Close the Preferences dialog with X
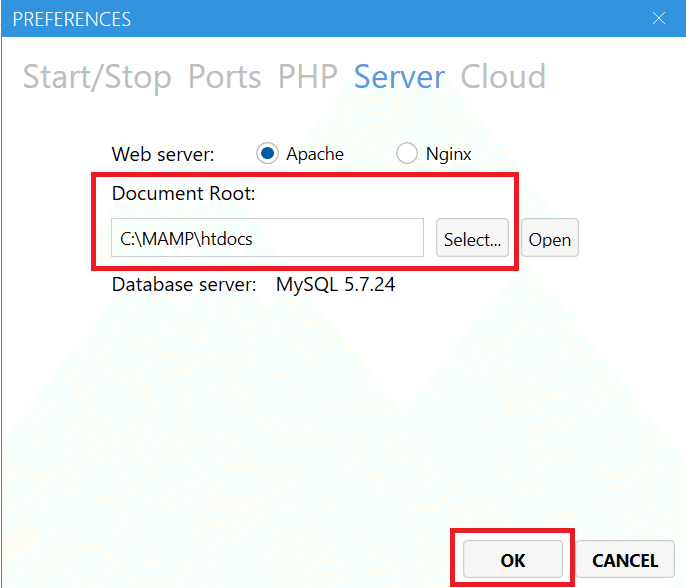This screenshot has width=686, height=588. [x=659, y=18]
